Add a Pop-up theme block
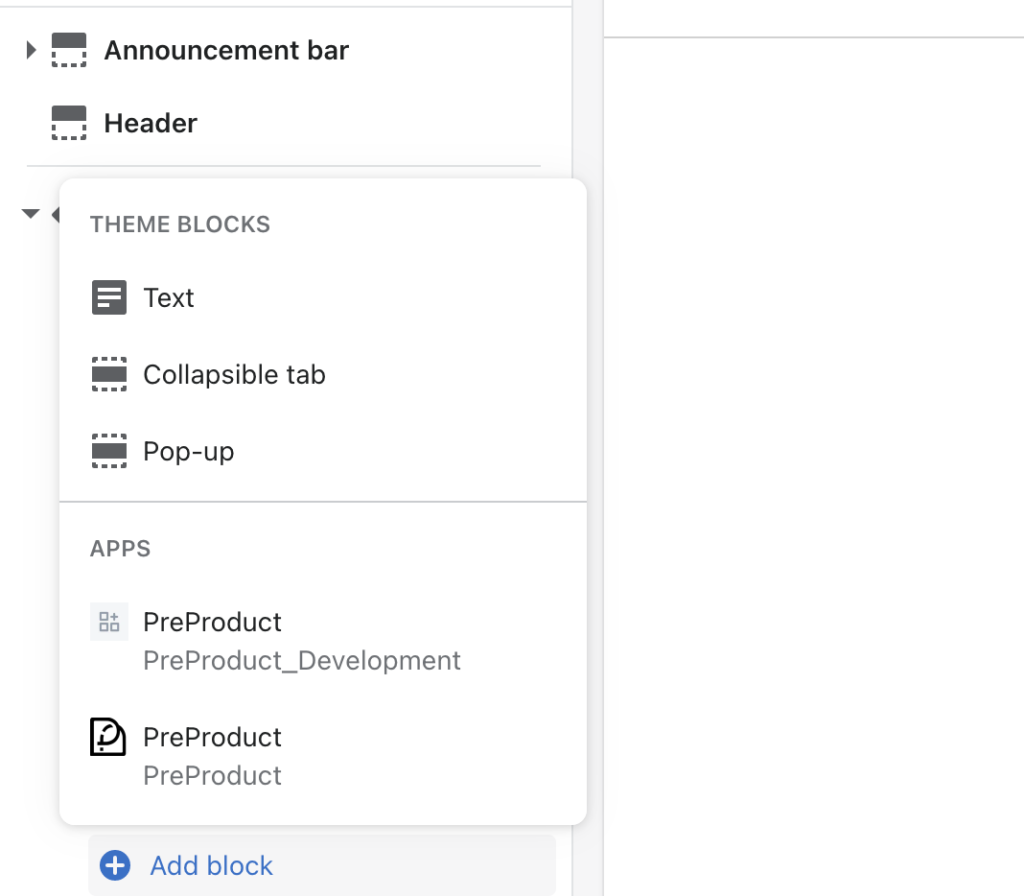 coord(189,451)
